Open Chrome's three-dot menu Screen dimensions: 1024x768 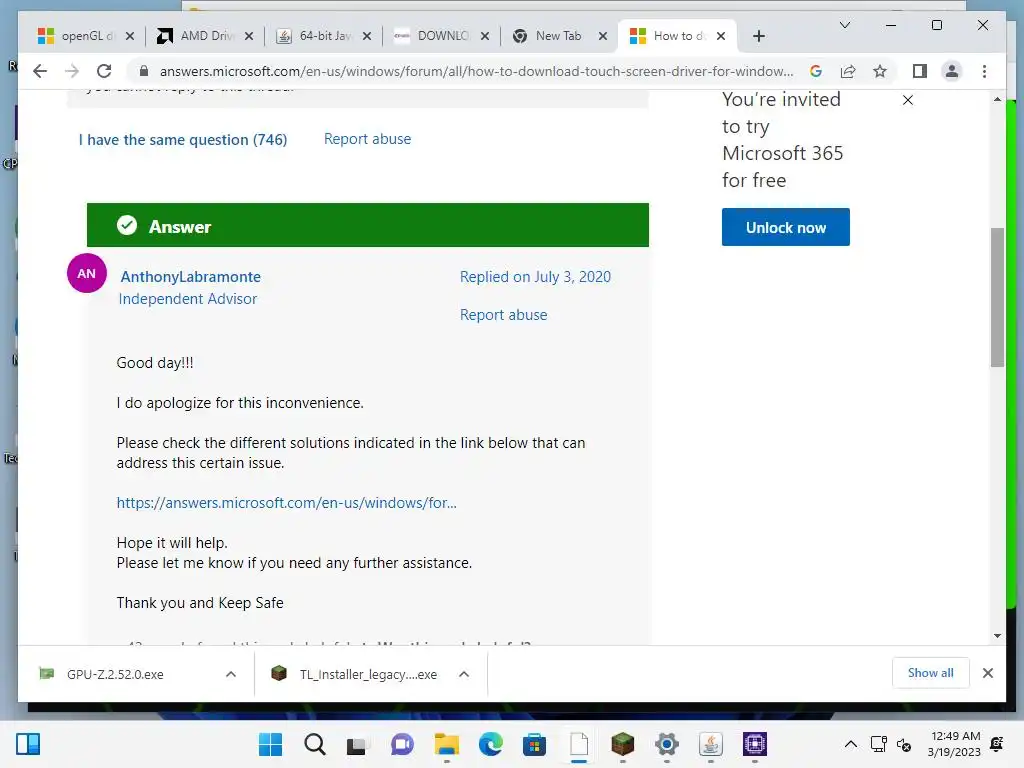(984, 71)
